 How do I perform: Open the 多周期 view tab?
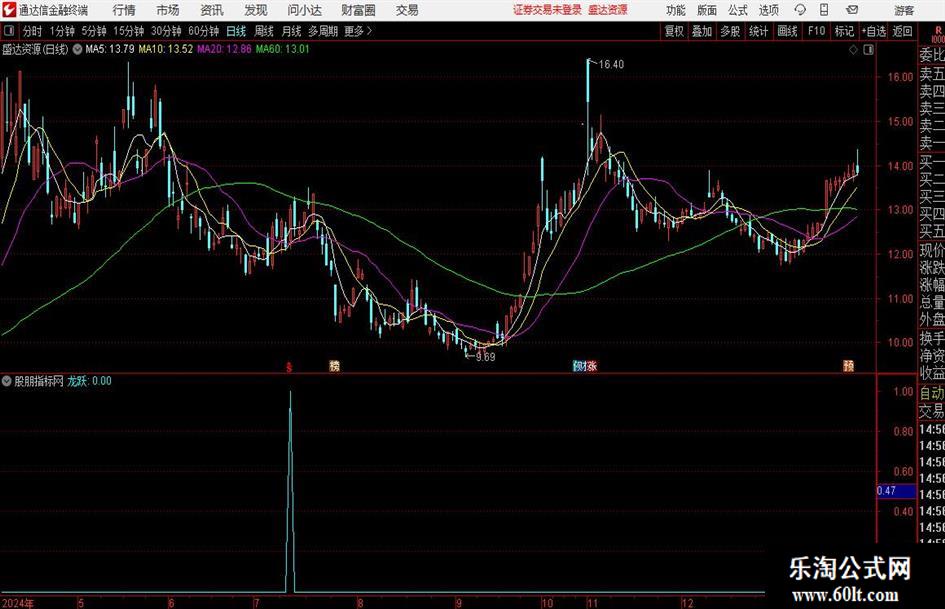(x=324, y=31)
